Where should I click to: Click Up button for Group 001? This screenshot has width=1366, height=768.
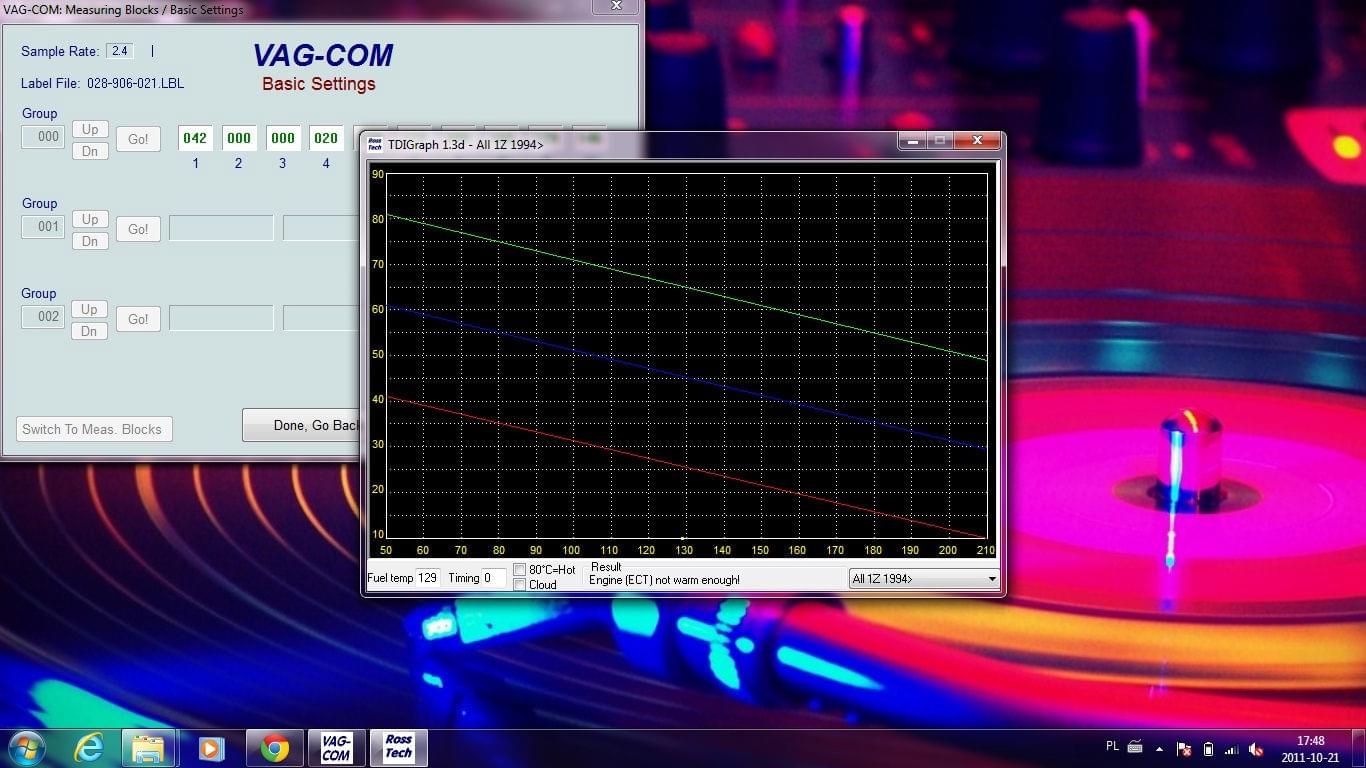pyautogui.click(x=90, y=219)
